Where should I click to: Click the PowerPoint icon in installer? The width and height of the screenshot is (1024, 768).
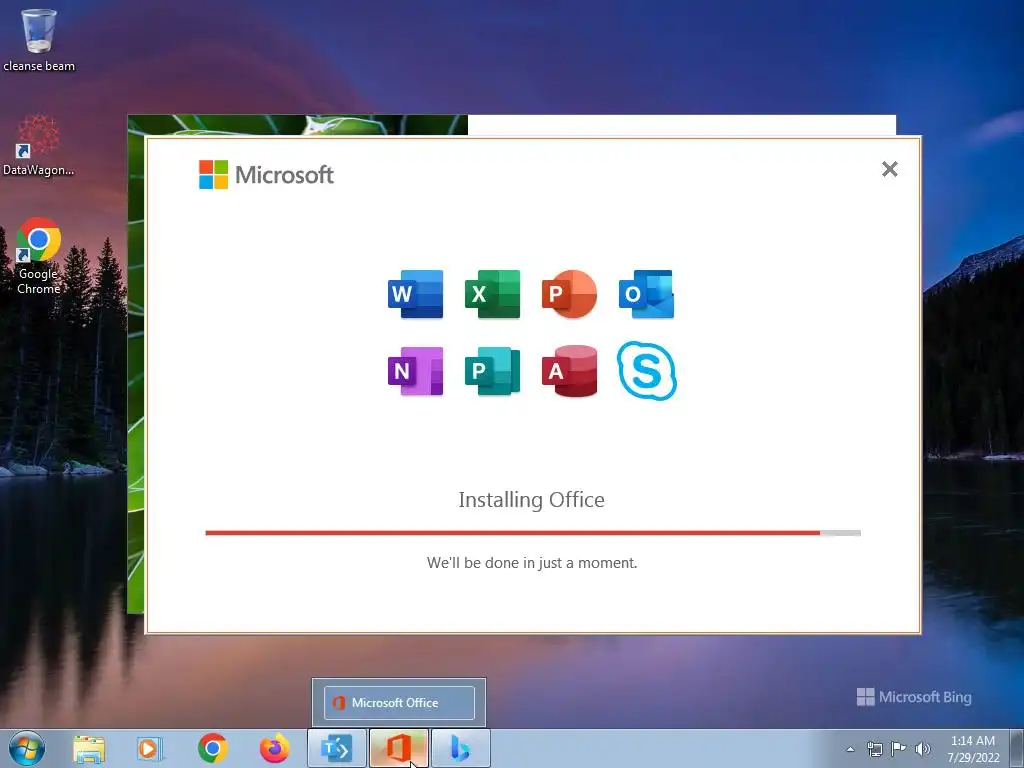point(569,294)
